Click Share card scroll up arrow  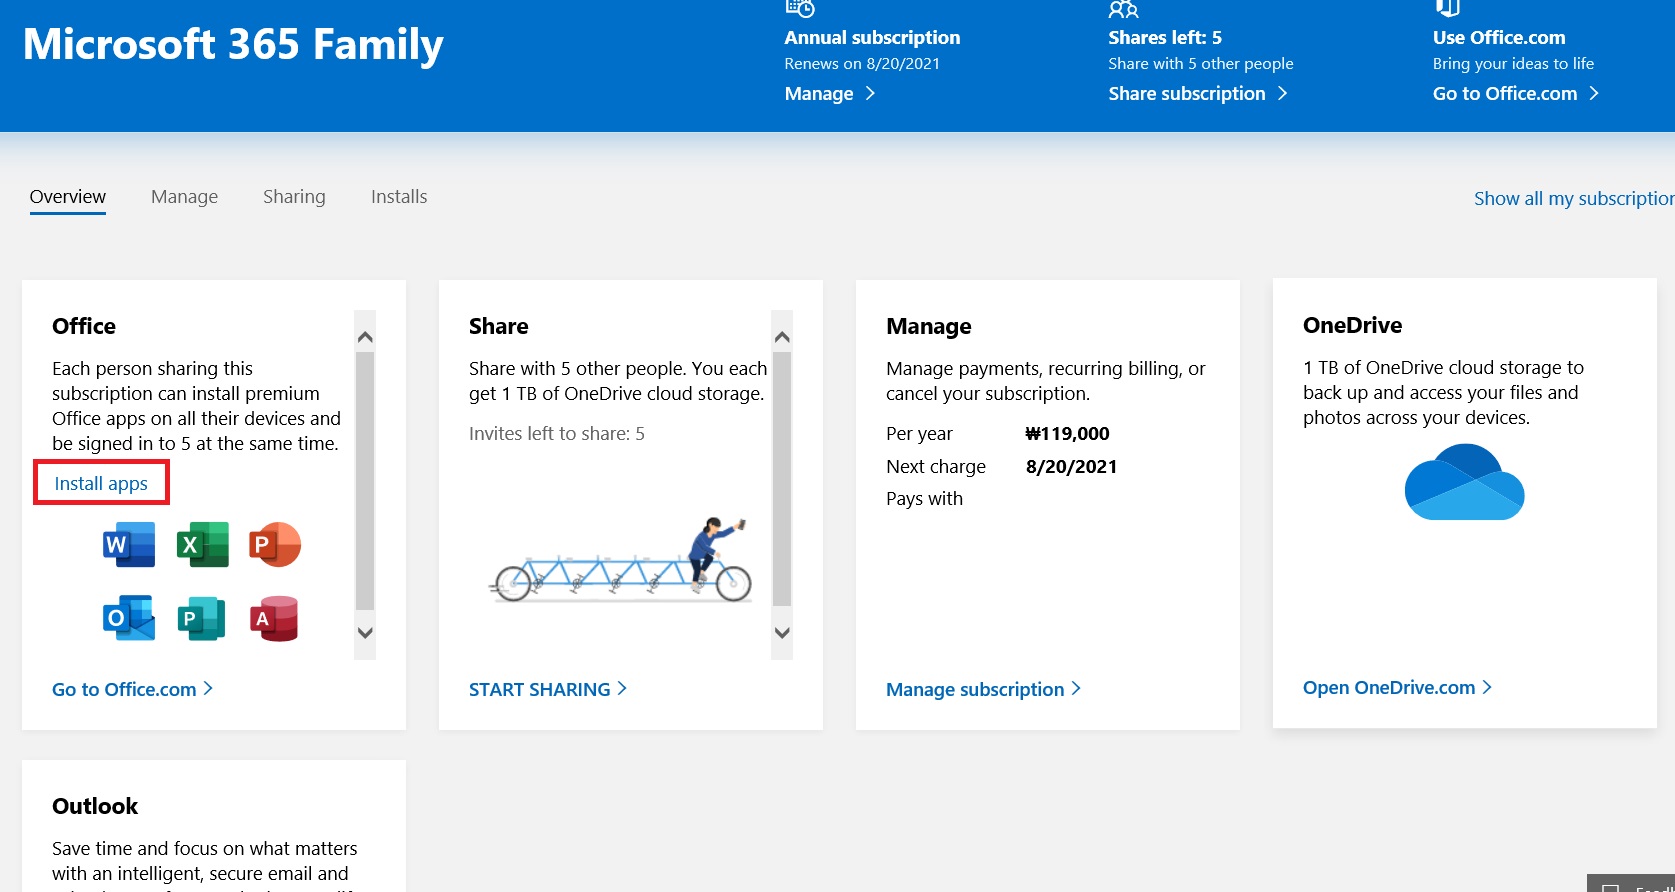[x=782, y=337]
